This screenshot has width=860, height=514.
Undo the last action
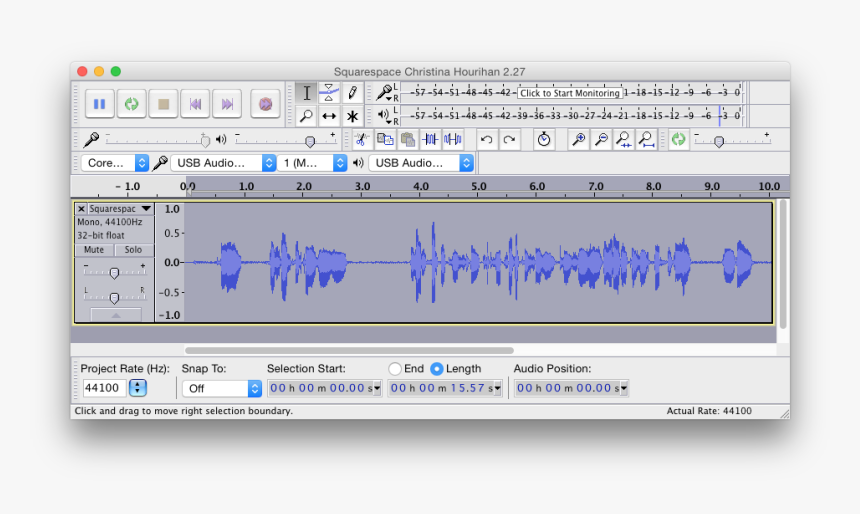[x=486, y=139]
